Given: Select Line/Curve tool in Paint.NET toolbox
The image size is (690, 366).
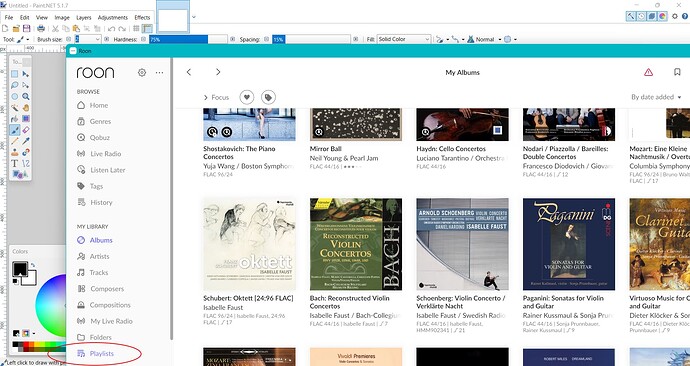Looking at the screenshot, I should pos(26,163).
